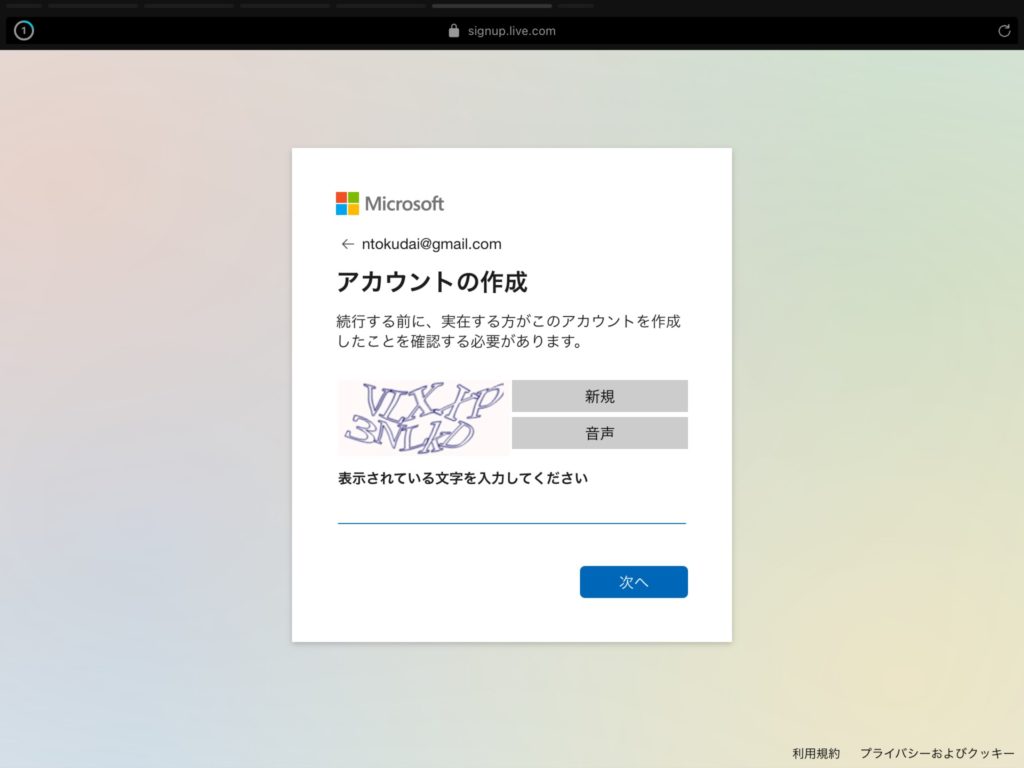Click the 表示されている文字を入力してください label
The width and height of the screenshot is (1024, 768).
(x=462, y=478)
